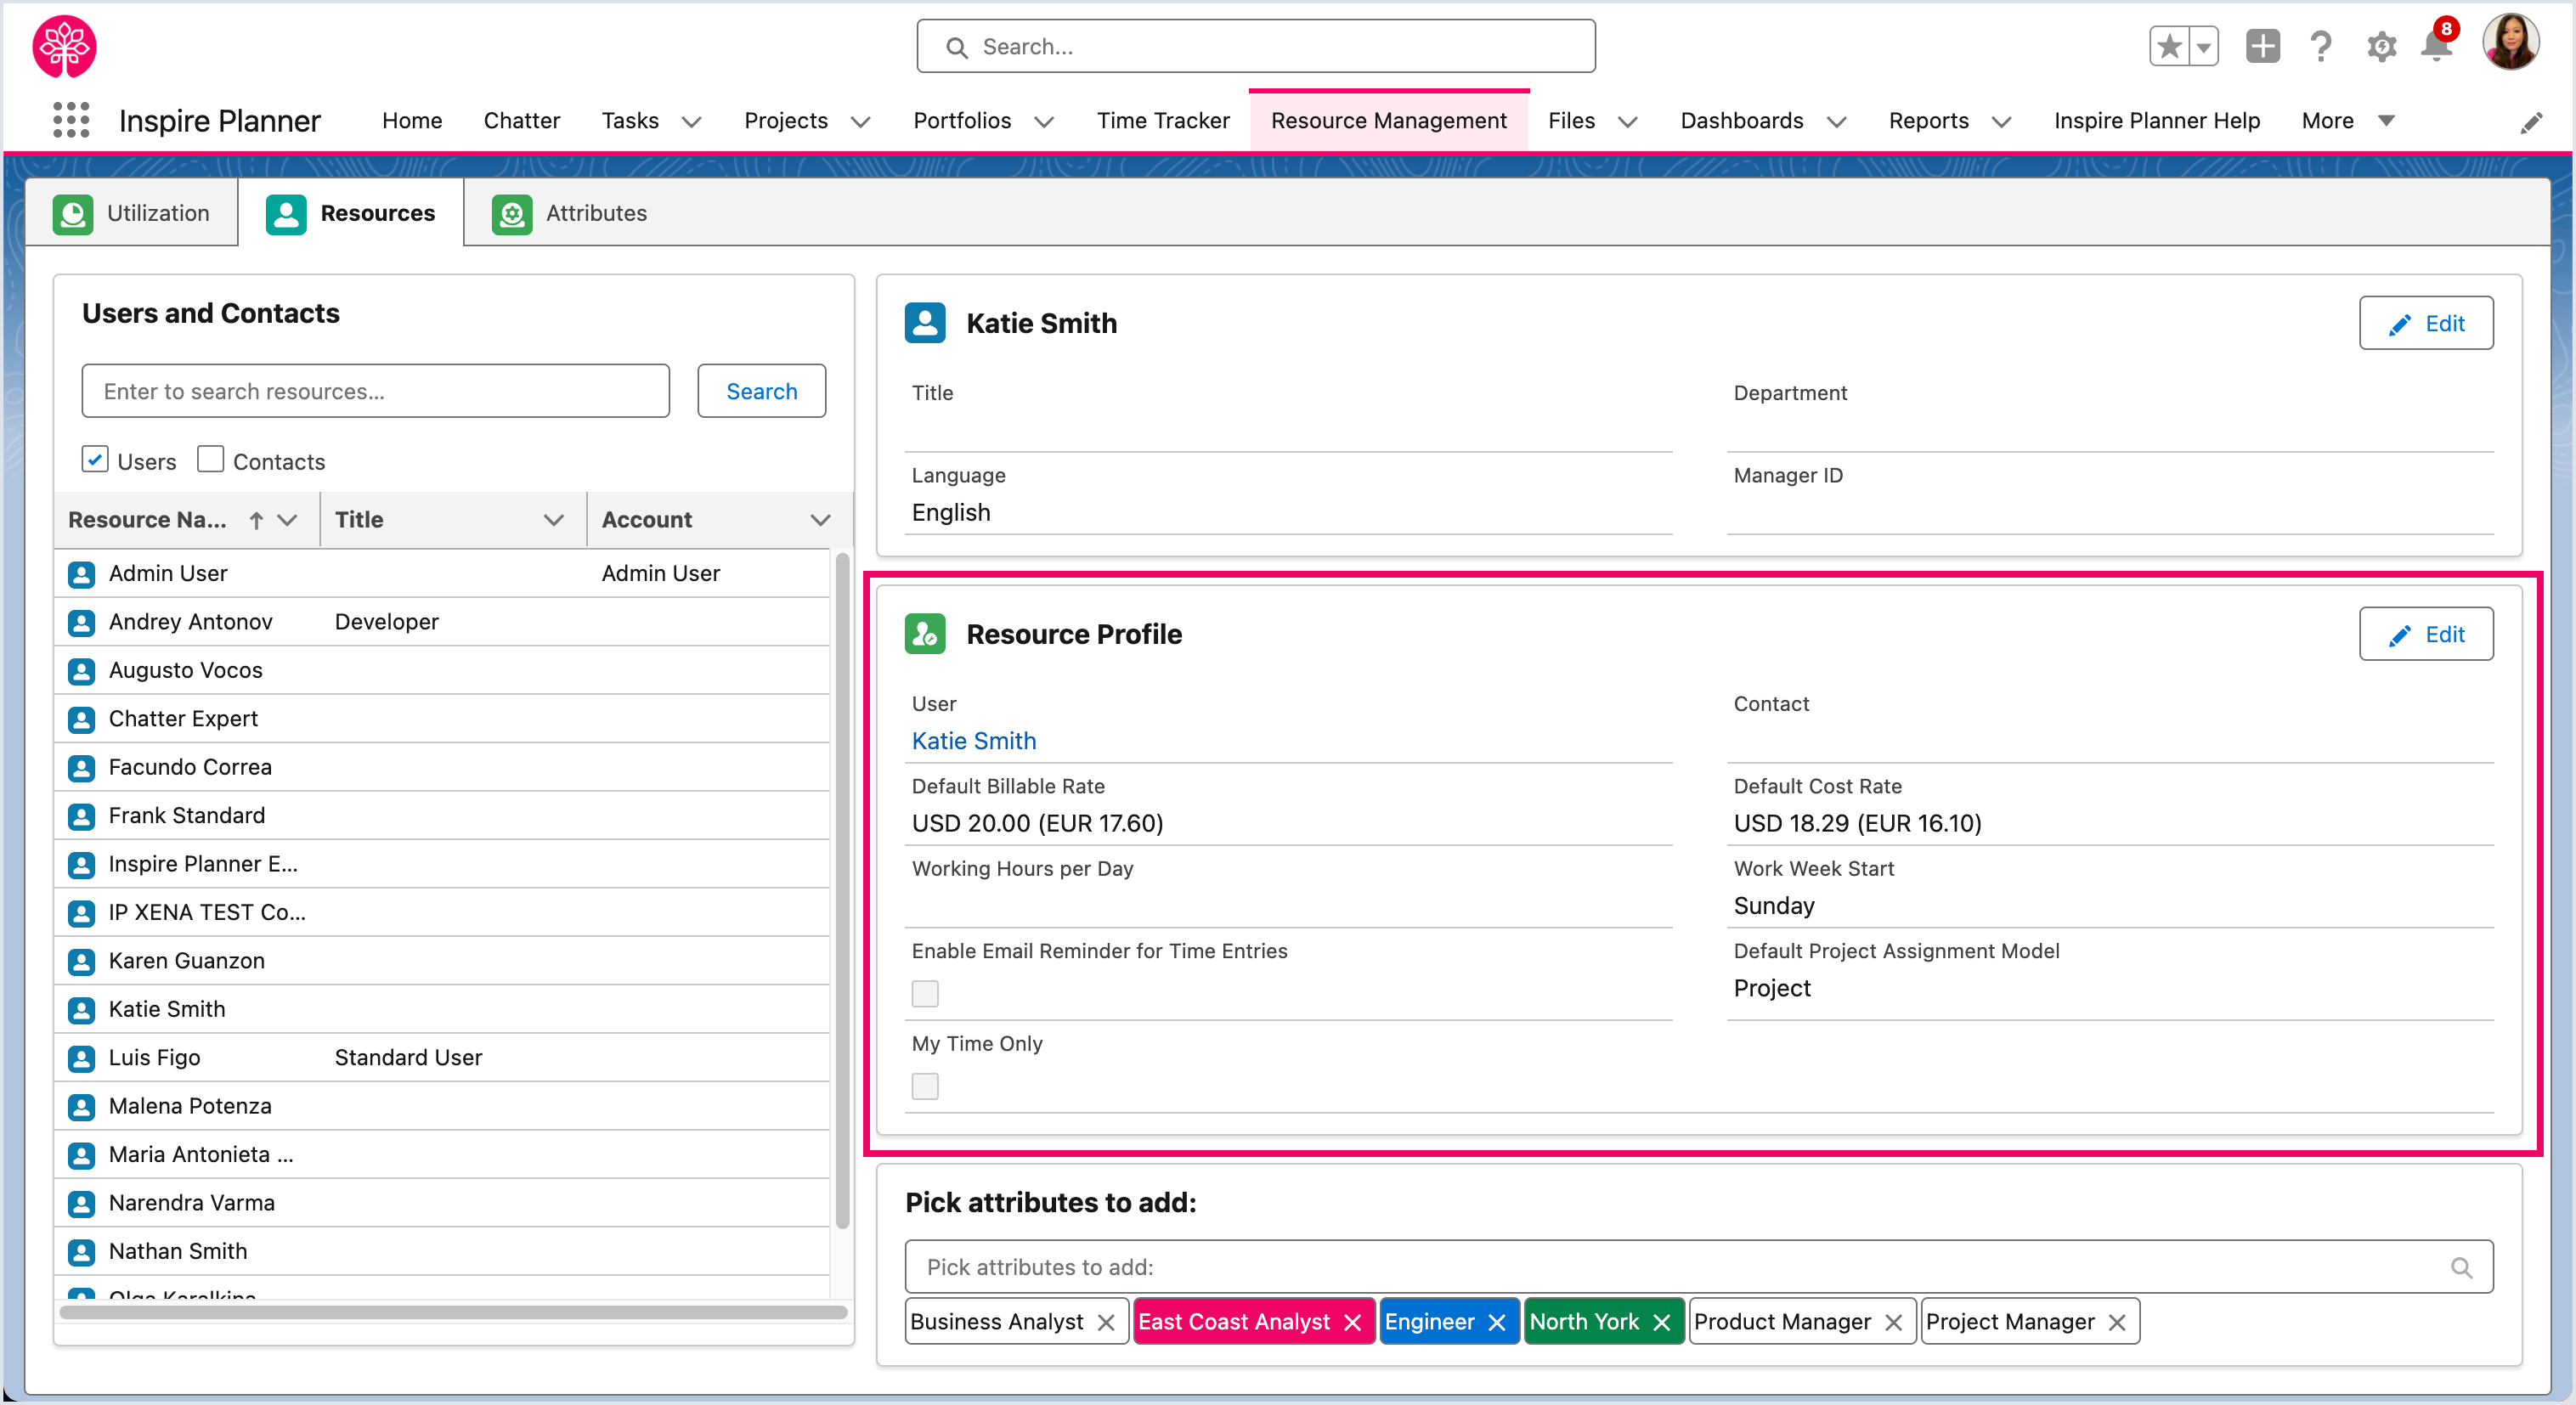Open the notifications bell icon

(x=2436, y=46)
